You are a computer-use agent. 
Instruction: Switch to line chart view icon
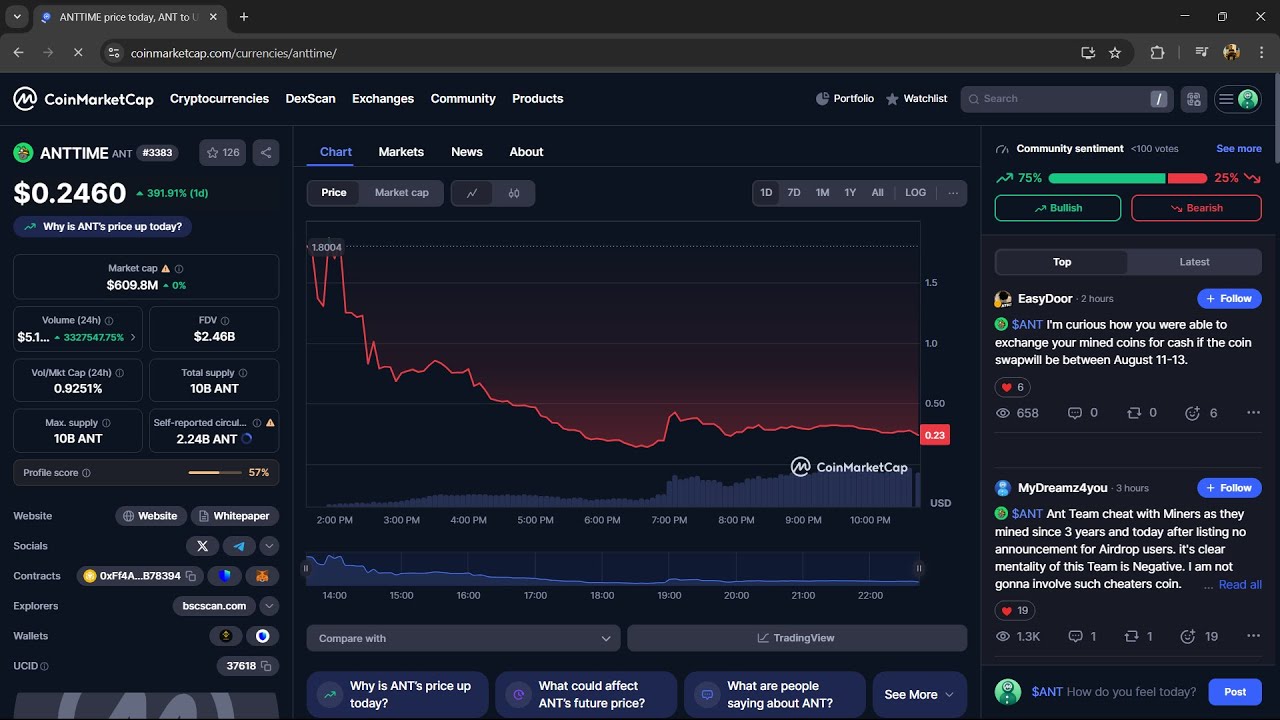point(472,193)
